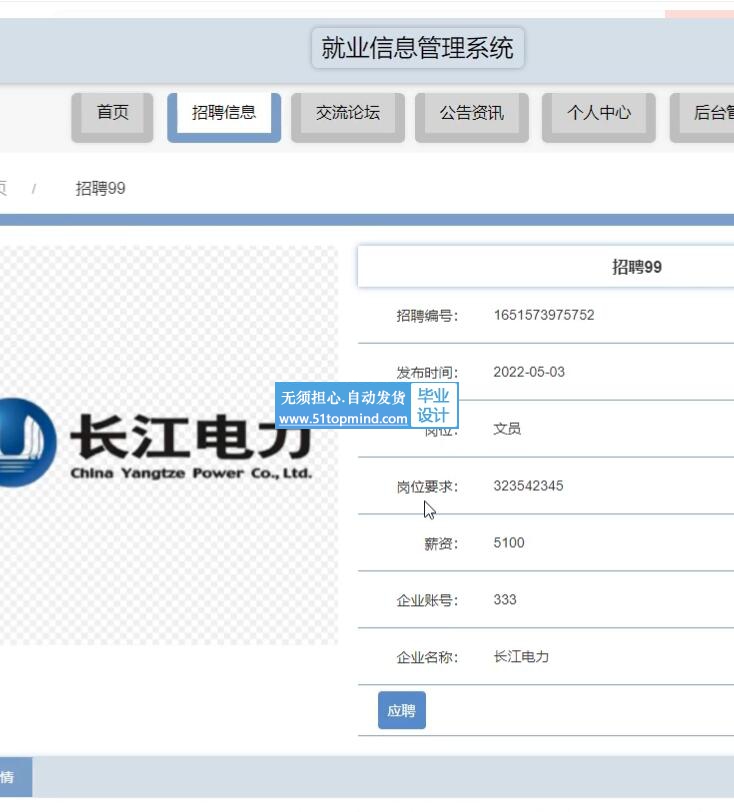Screen dimensions: 734x812
Task: Select the salary value 5100
Action: click(509, 543)
